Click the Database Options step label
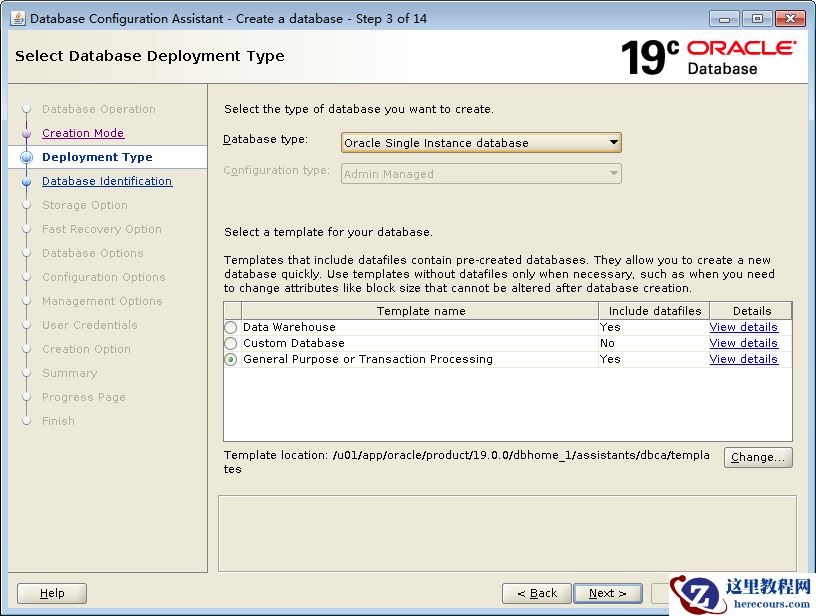The width and height of the screenshot is (816, 616). 93,253
